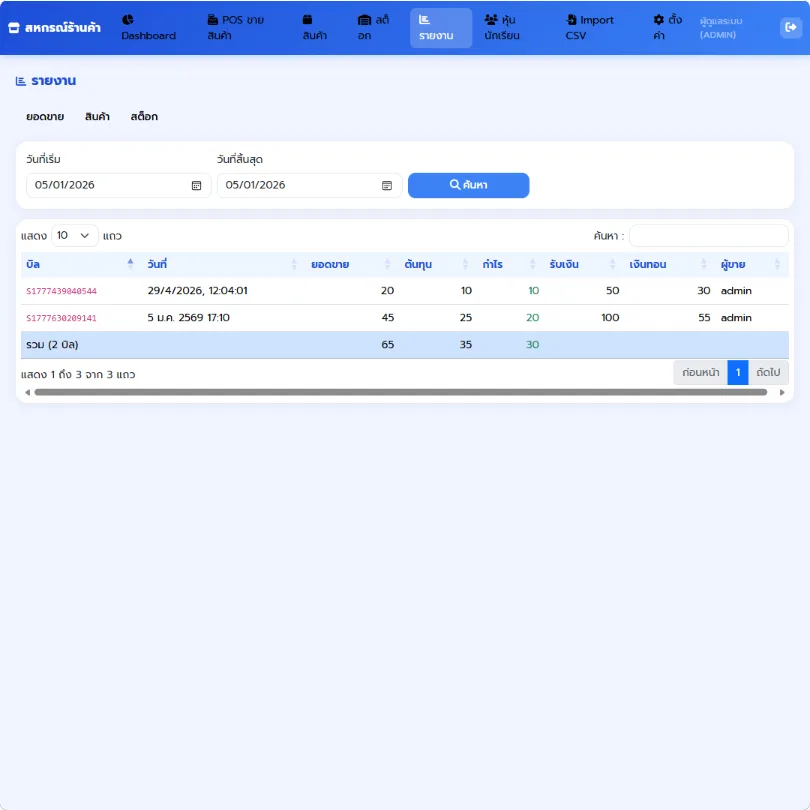
Task: Switch to the สินค้า report tab
Action: coord(97,117)
